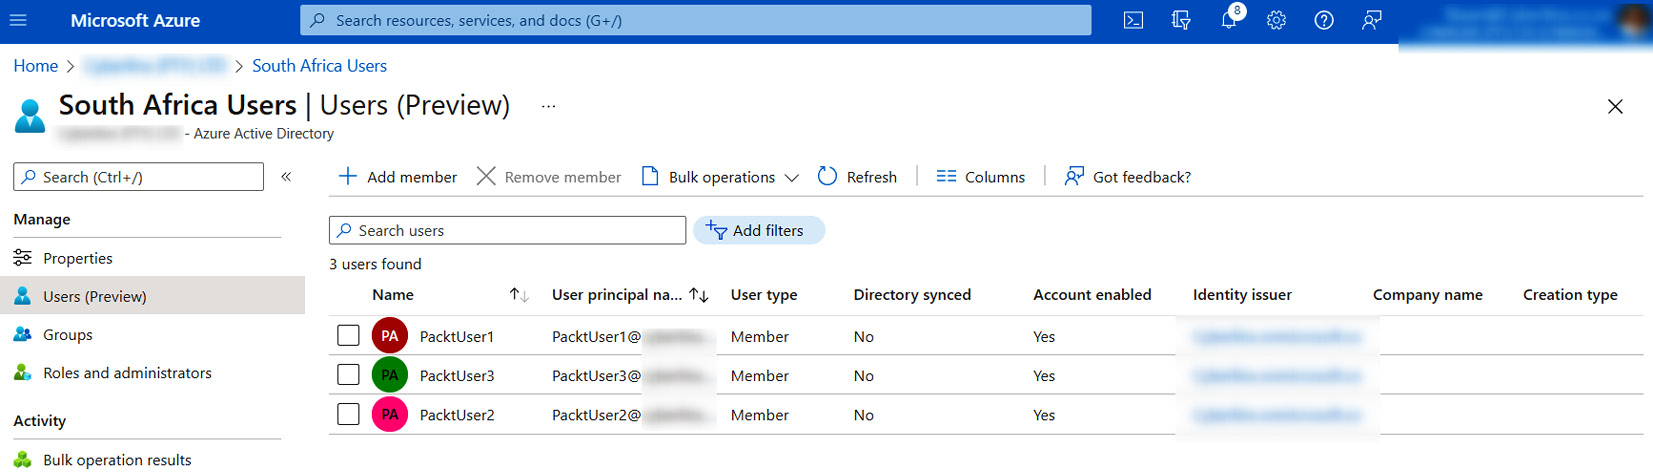
Task: Click the Groups people icon
Action: 22,334
